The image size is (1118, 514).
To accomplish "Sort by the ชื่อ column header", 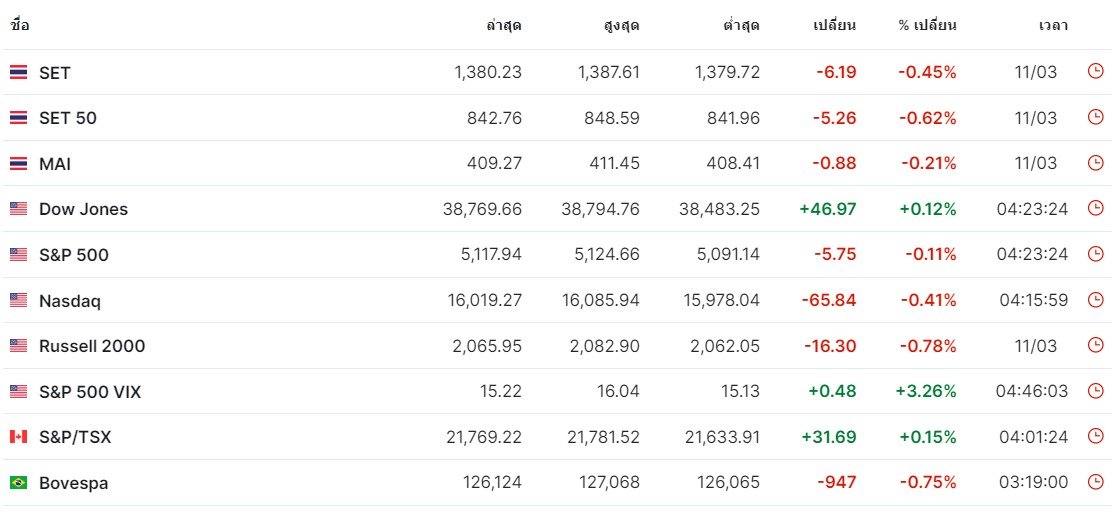I will coord(20,25).
